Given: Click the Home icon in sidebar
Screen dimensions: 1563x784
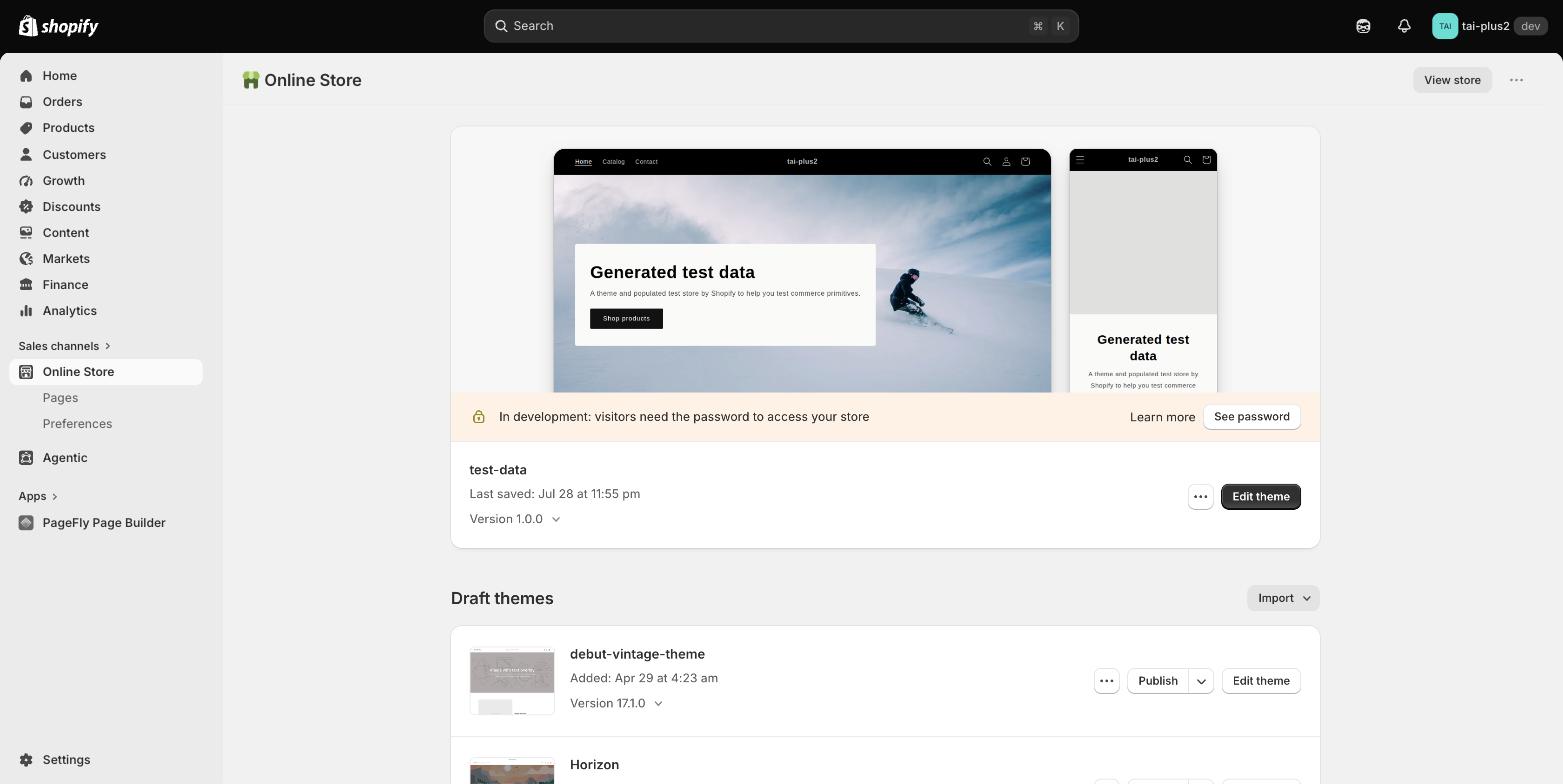Looking at the screenshot, I should (26, 76).
